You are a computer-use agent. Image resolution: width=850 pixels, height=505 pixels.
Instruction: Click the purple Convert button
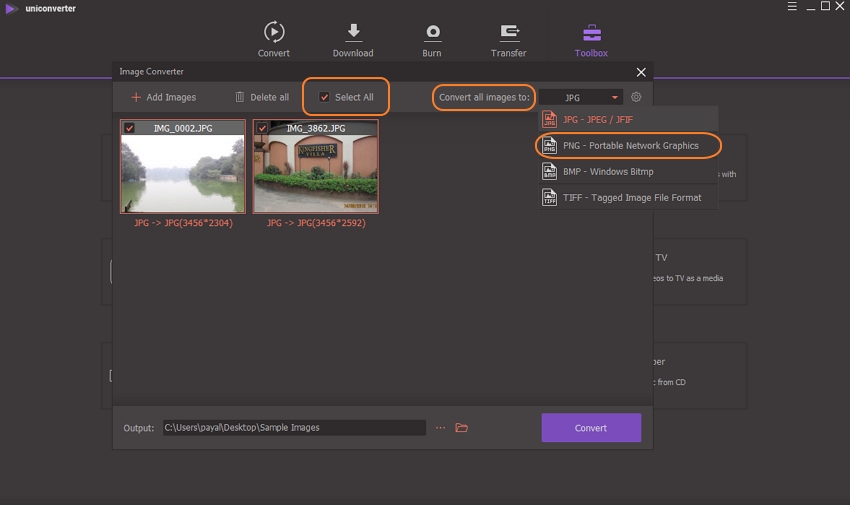click(591, 428)
